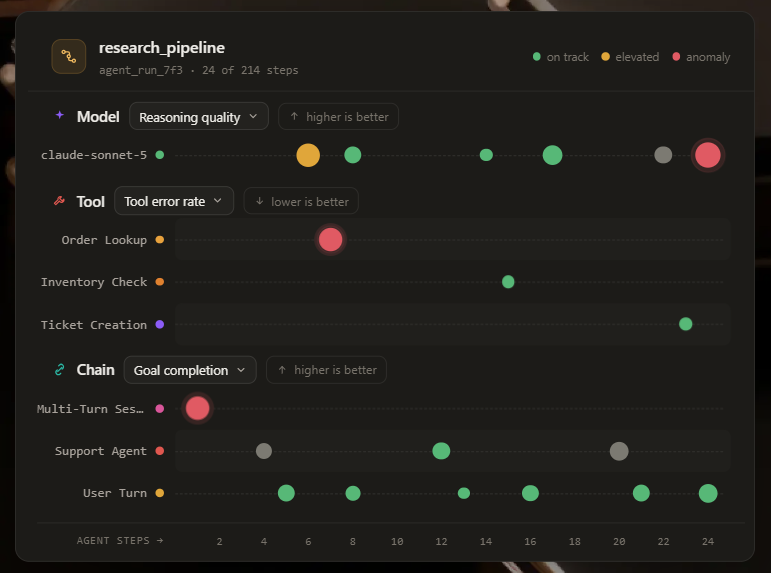Screen dimensions: 771x573
Task: Click Multi-Turn Session red anomaly marker
Action: tap(197, 408)
